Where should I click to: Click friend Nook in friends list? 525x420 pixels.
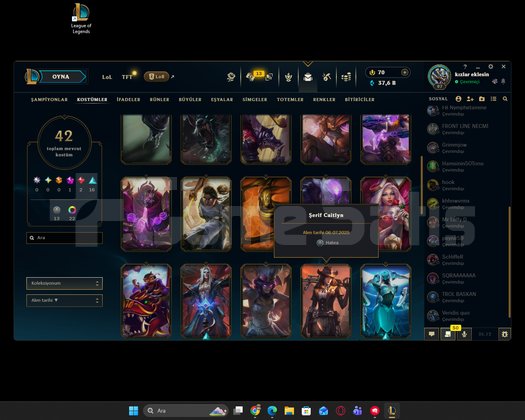tap(466, 185)
